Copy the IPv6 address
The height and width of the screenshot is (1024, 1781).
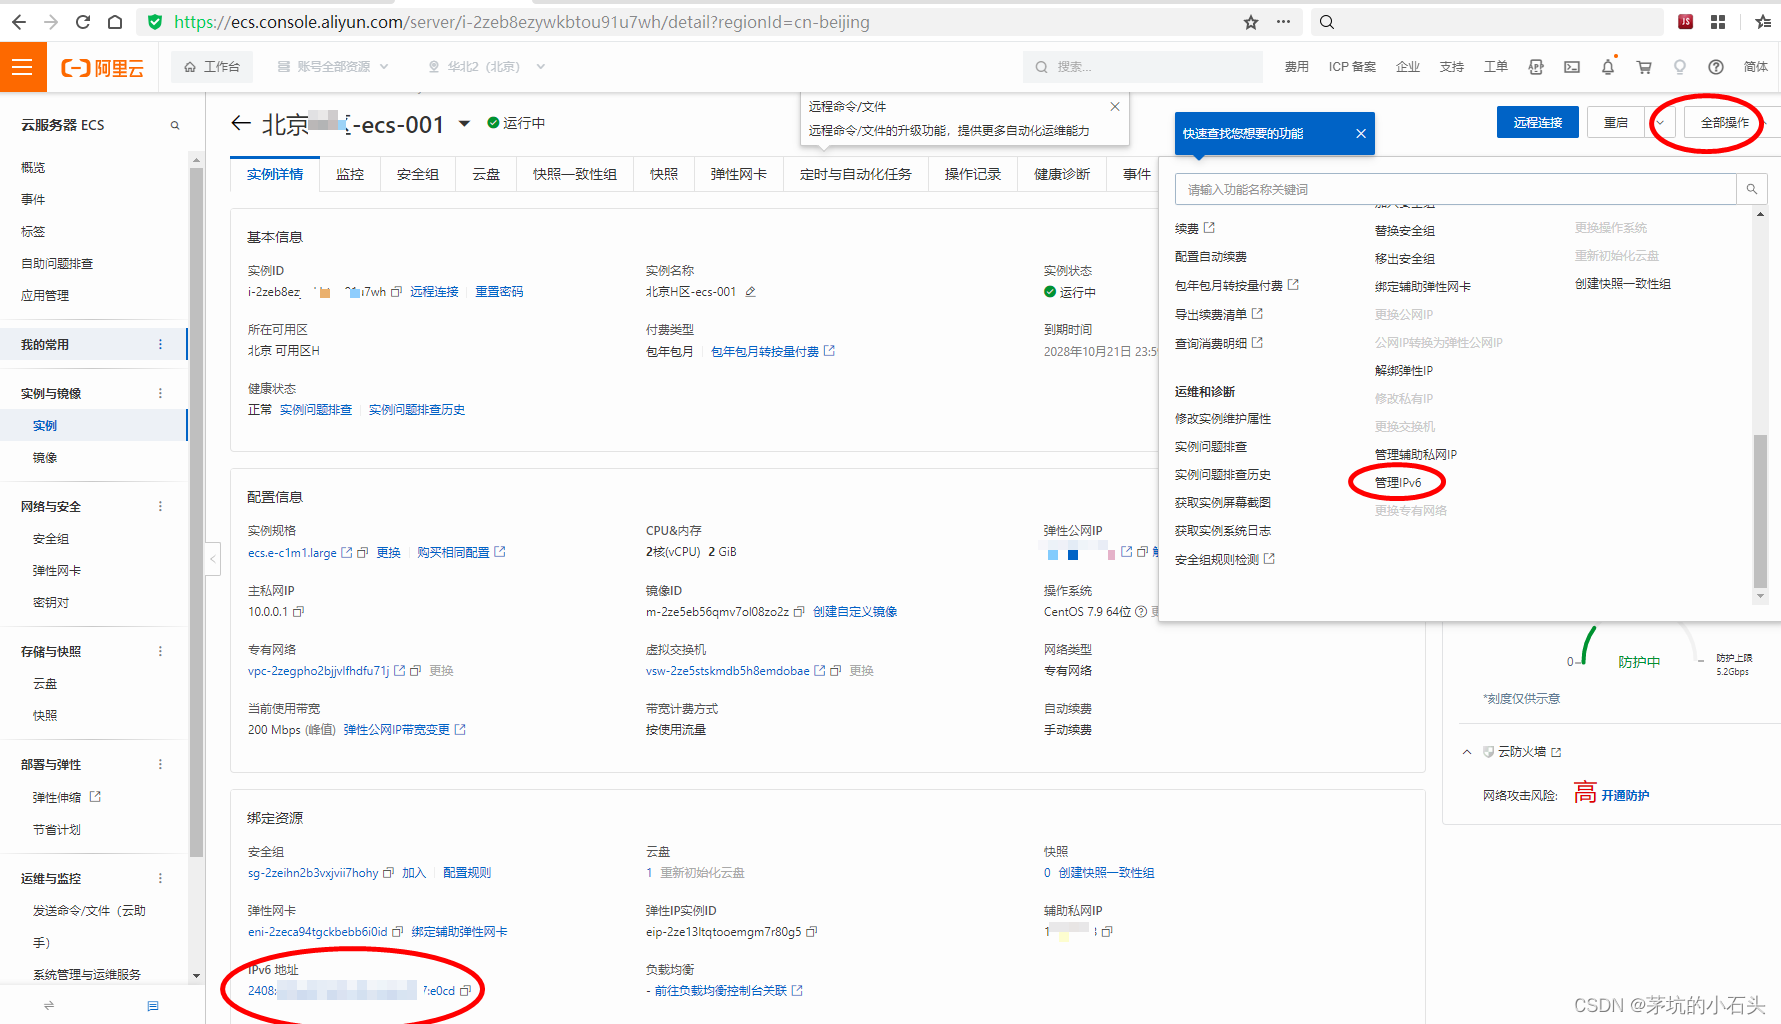click(465, 991)
